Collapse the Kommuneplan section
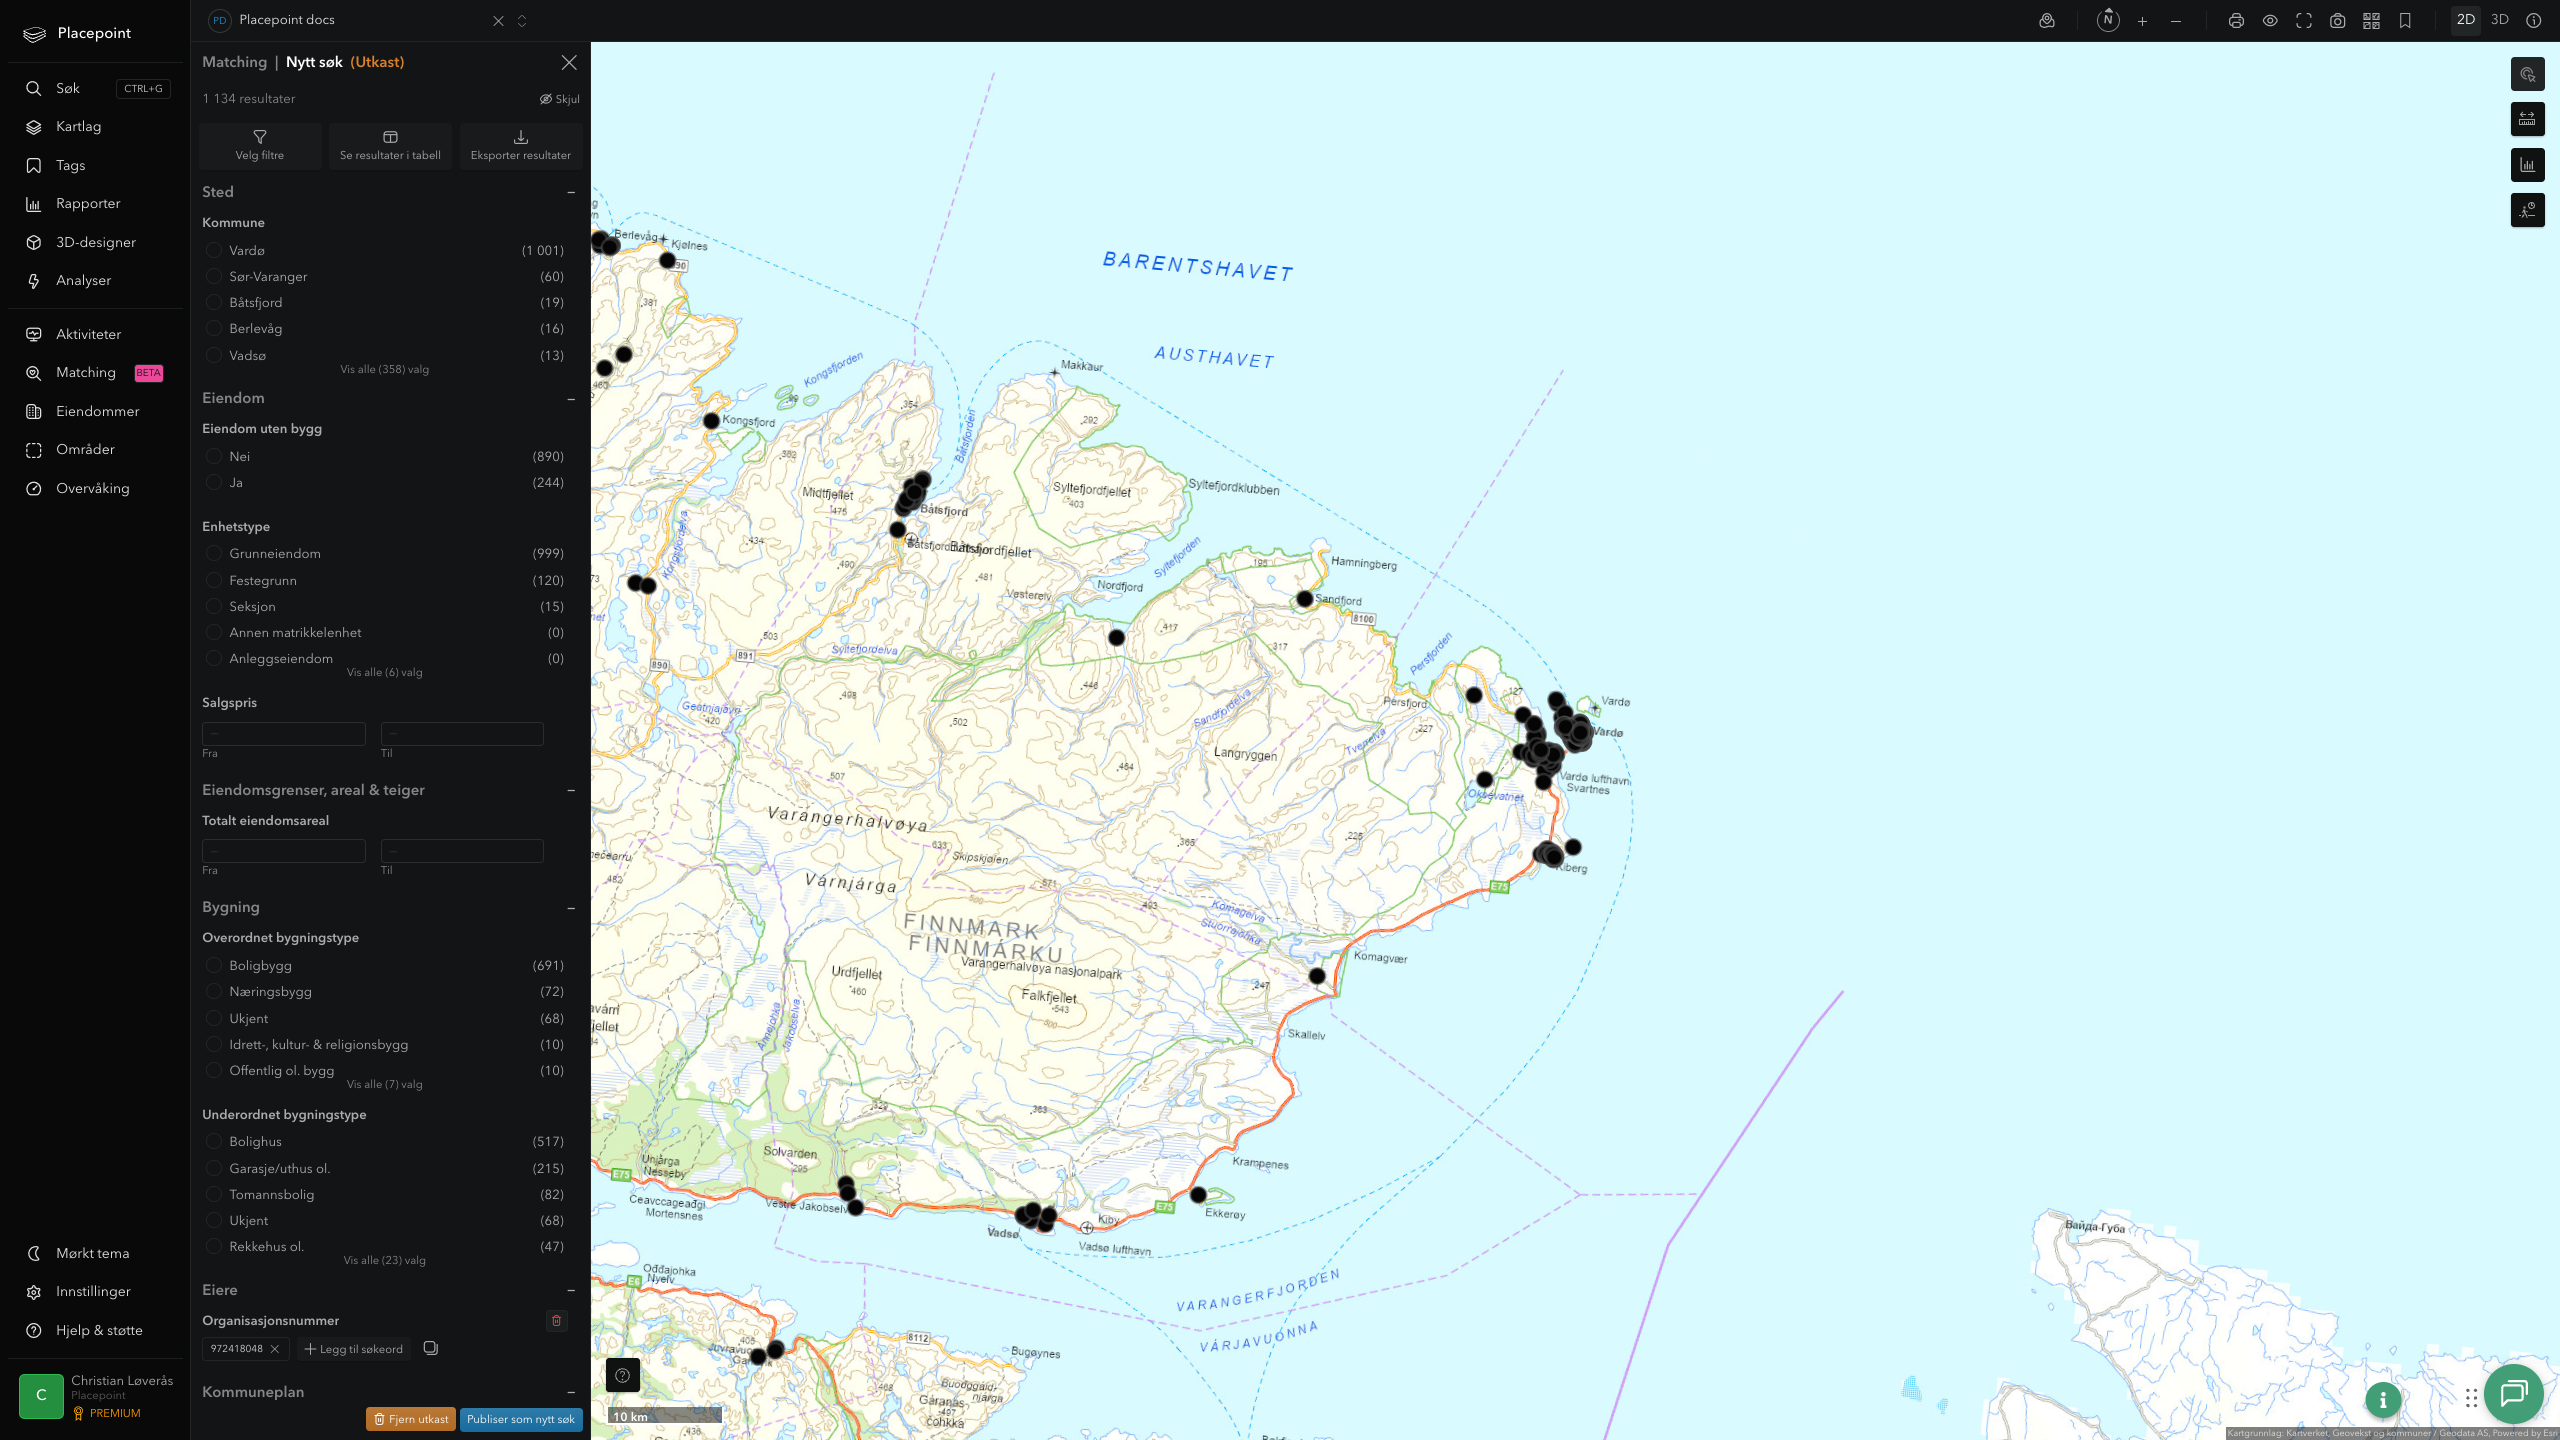This screenshot has width=2560, height=1440. point(571,1392)
